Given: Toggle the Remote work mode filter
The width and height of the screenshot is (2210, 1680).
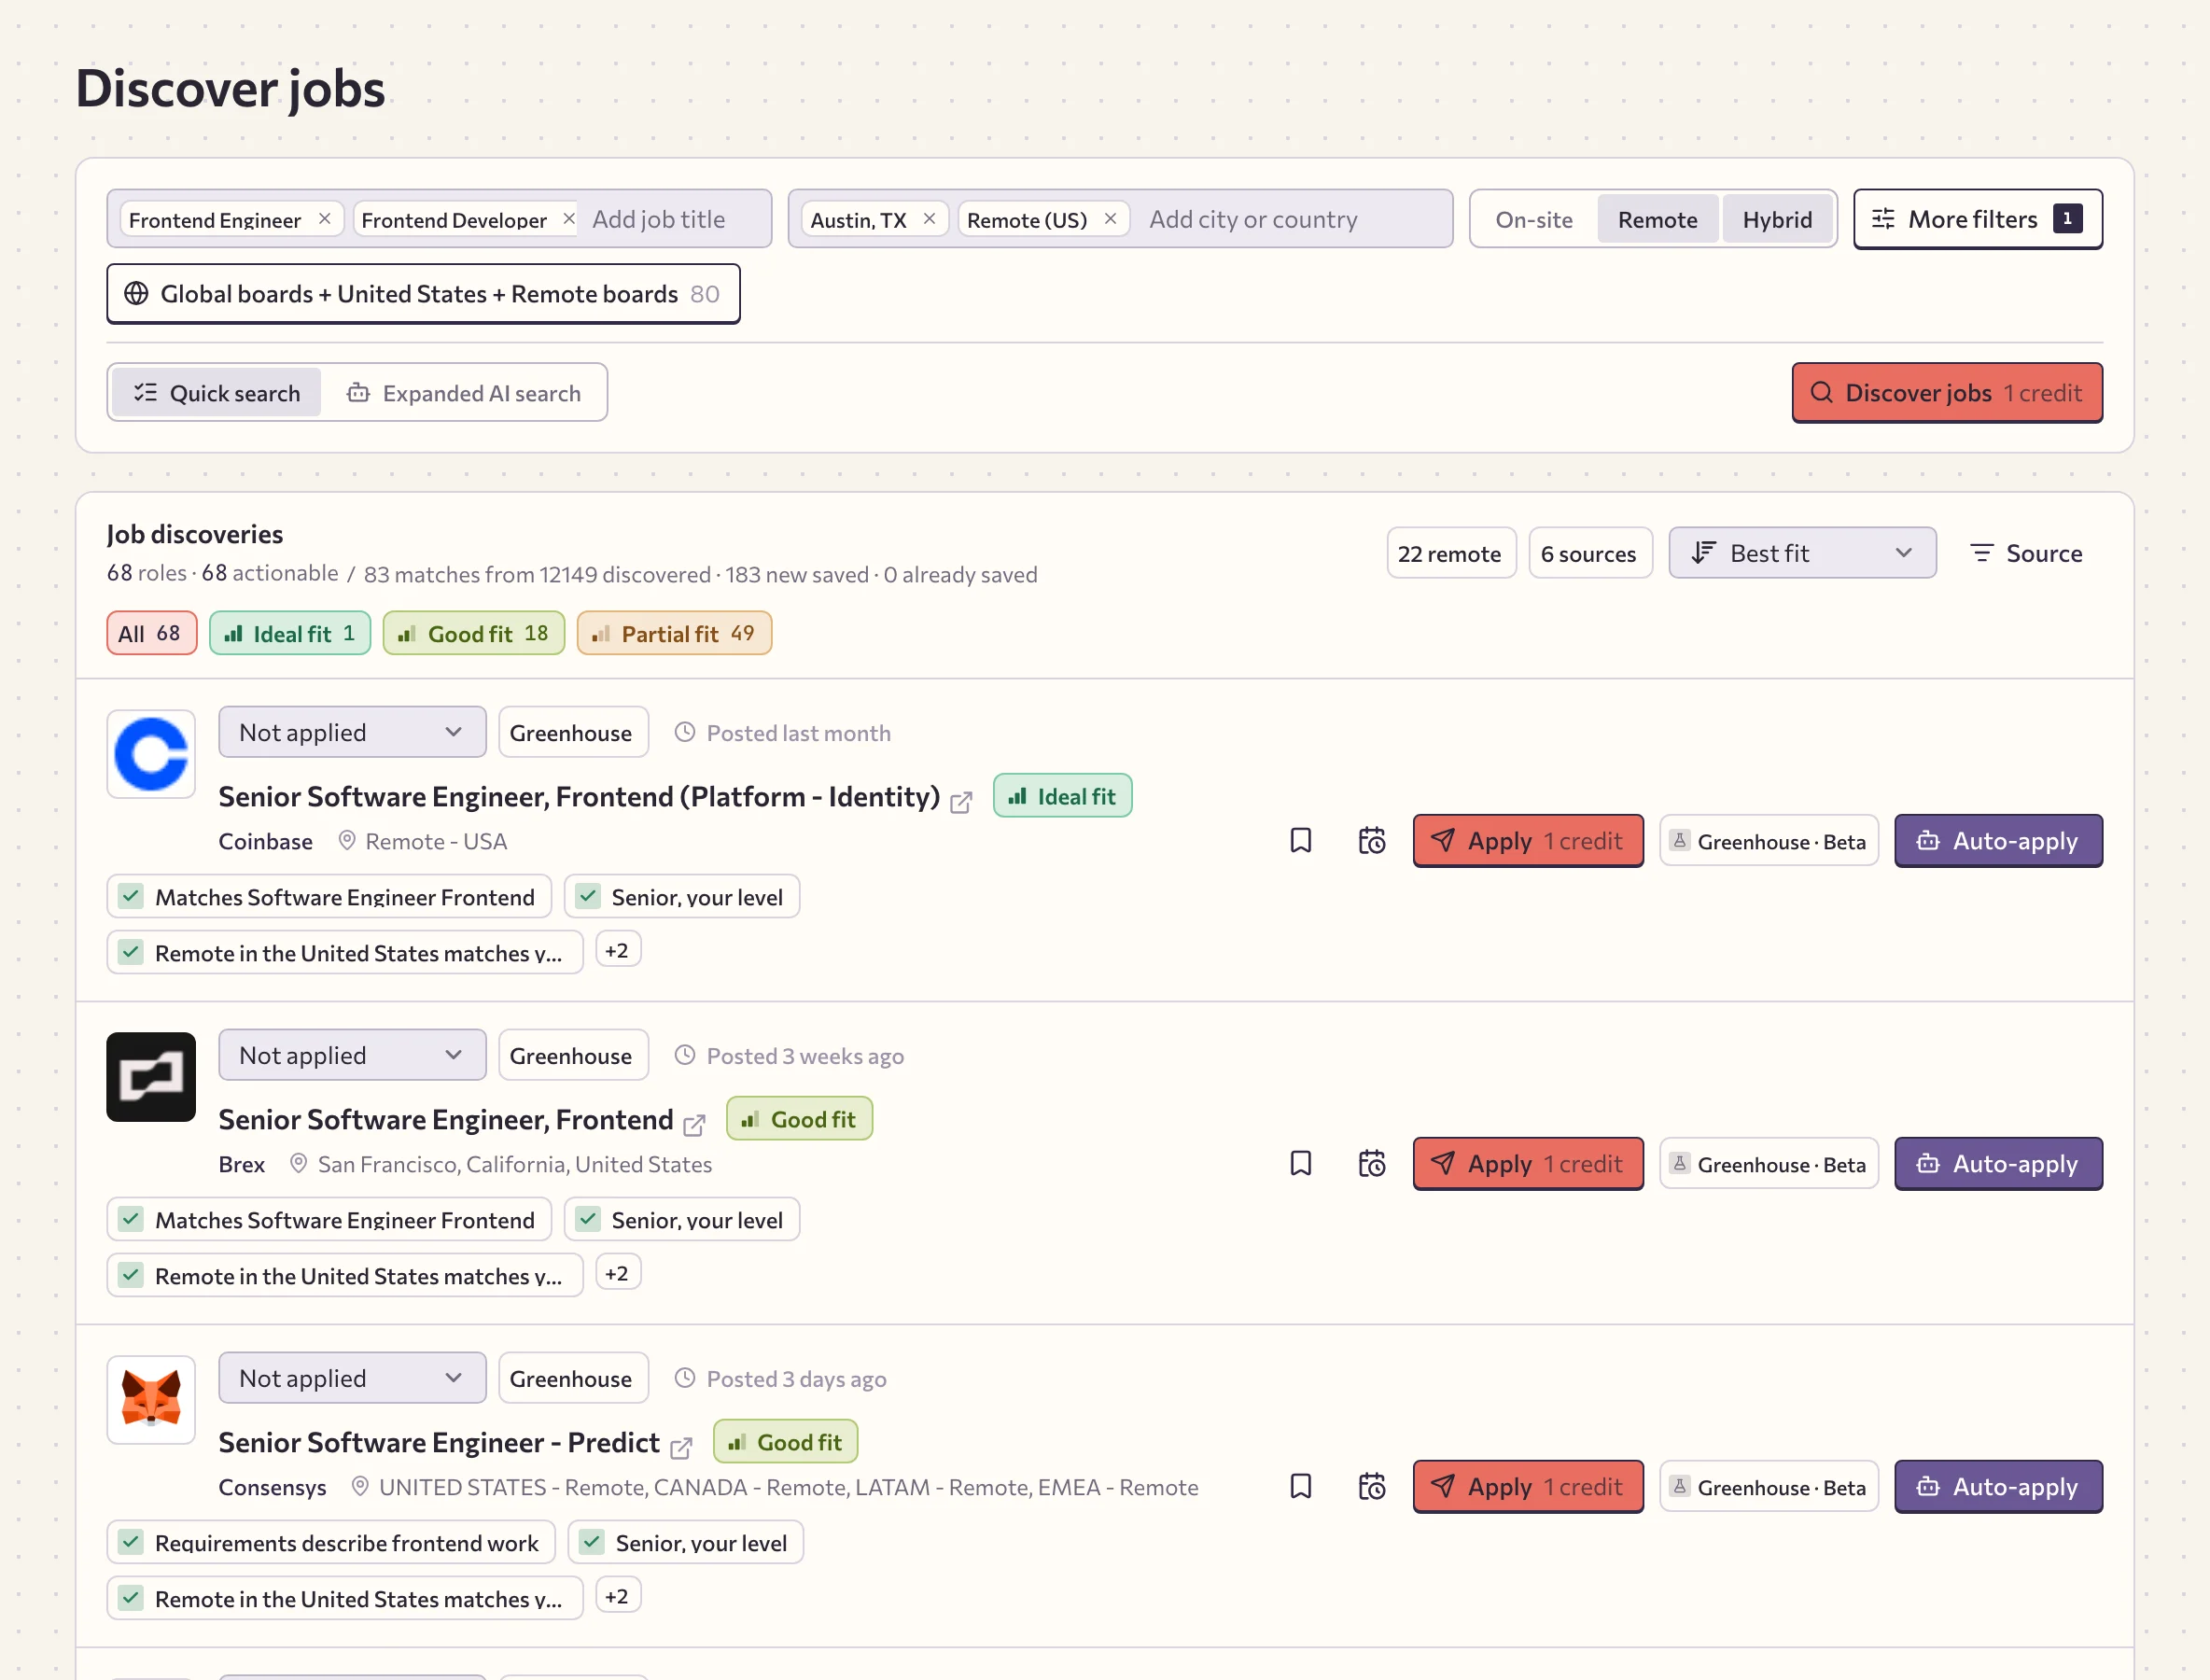Looking at the screenshot, I should pyautogui.click(x=1657, y=219).
